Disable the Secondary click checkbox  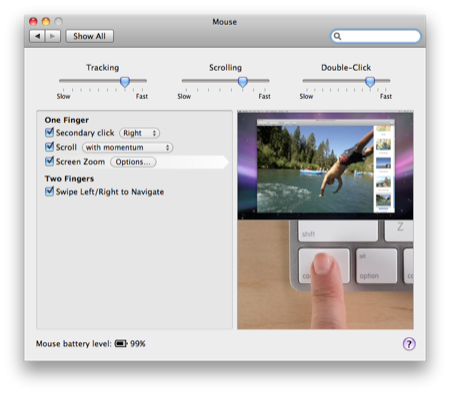[49, 133]
